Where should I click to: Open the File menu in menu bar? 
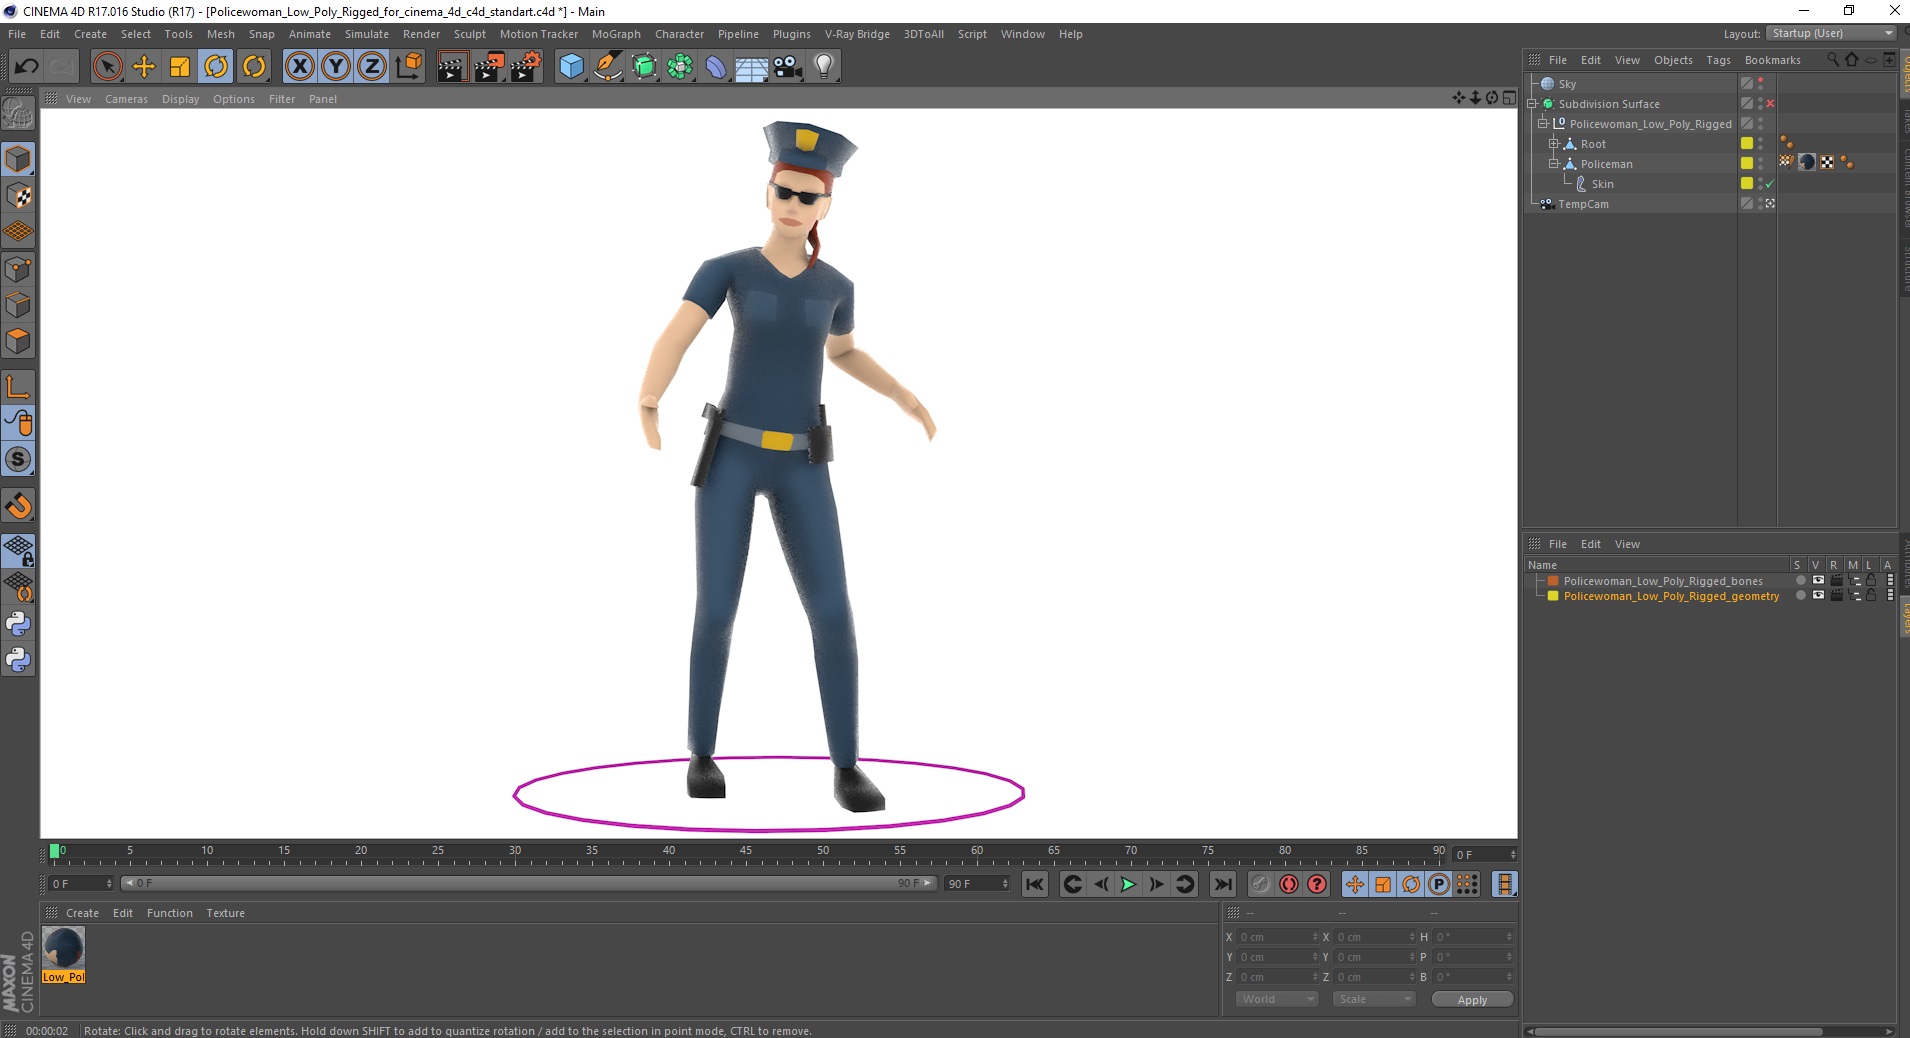17,34
